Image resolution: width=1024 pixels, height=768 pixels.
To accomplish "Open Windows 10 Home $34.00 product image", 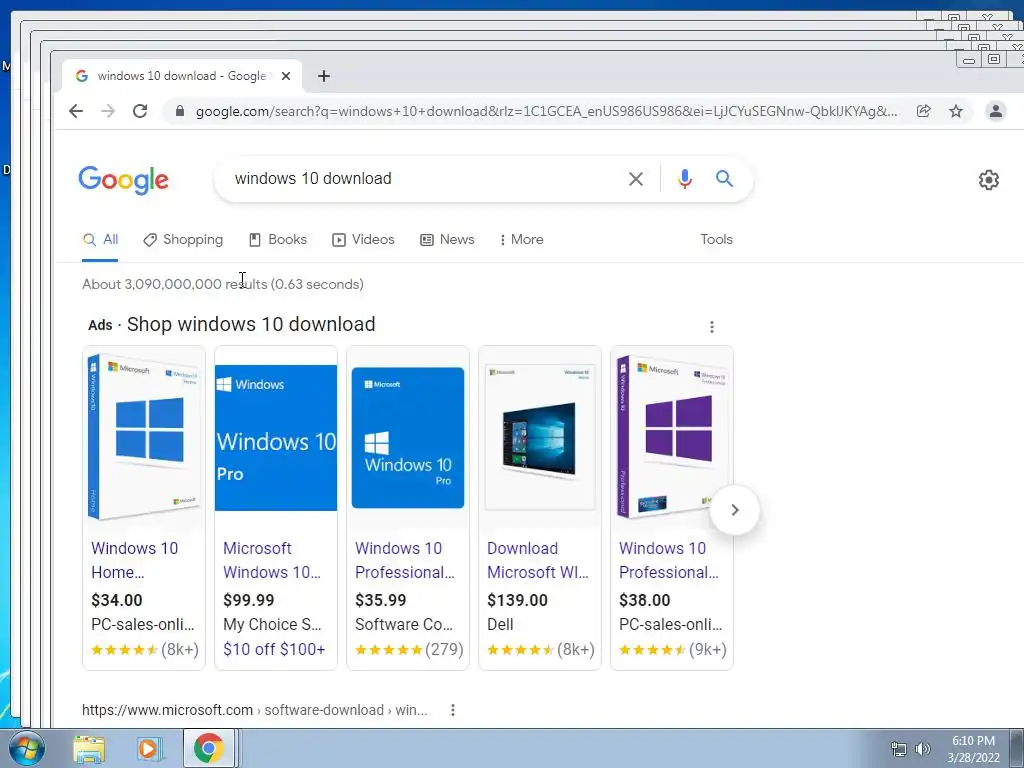I will (144, 438).
